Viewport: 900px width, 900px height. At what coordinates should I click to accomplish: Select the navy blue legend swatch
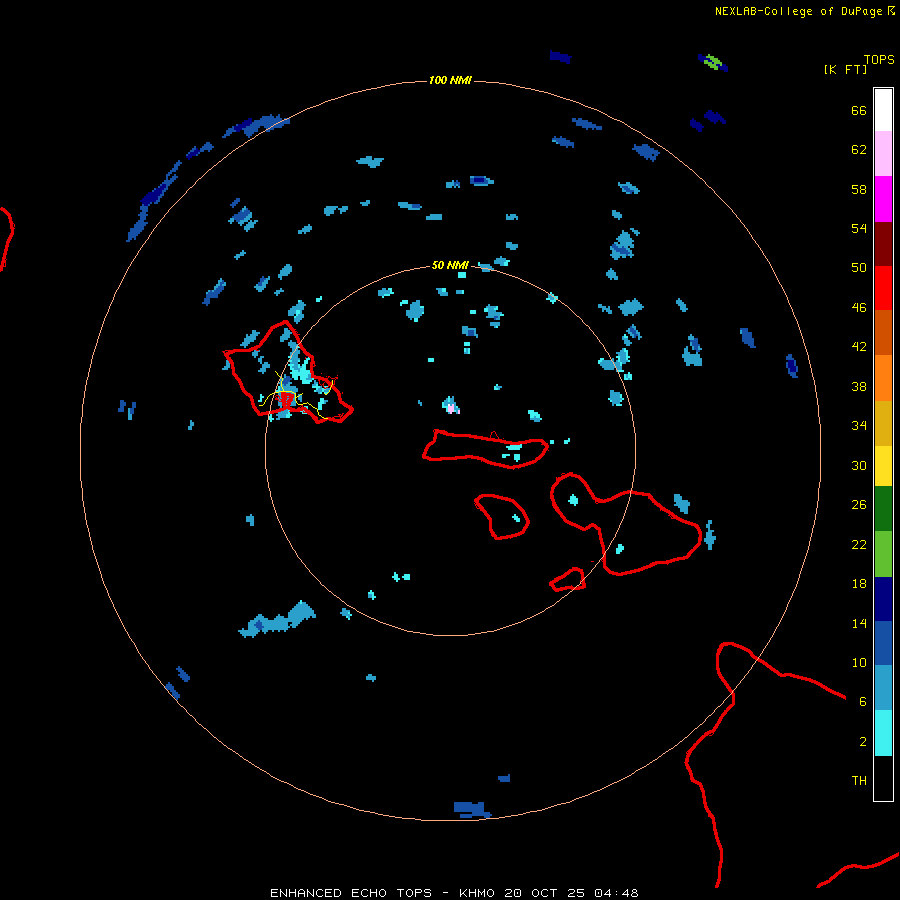(x=883, y=599)
